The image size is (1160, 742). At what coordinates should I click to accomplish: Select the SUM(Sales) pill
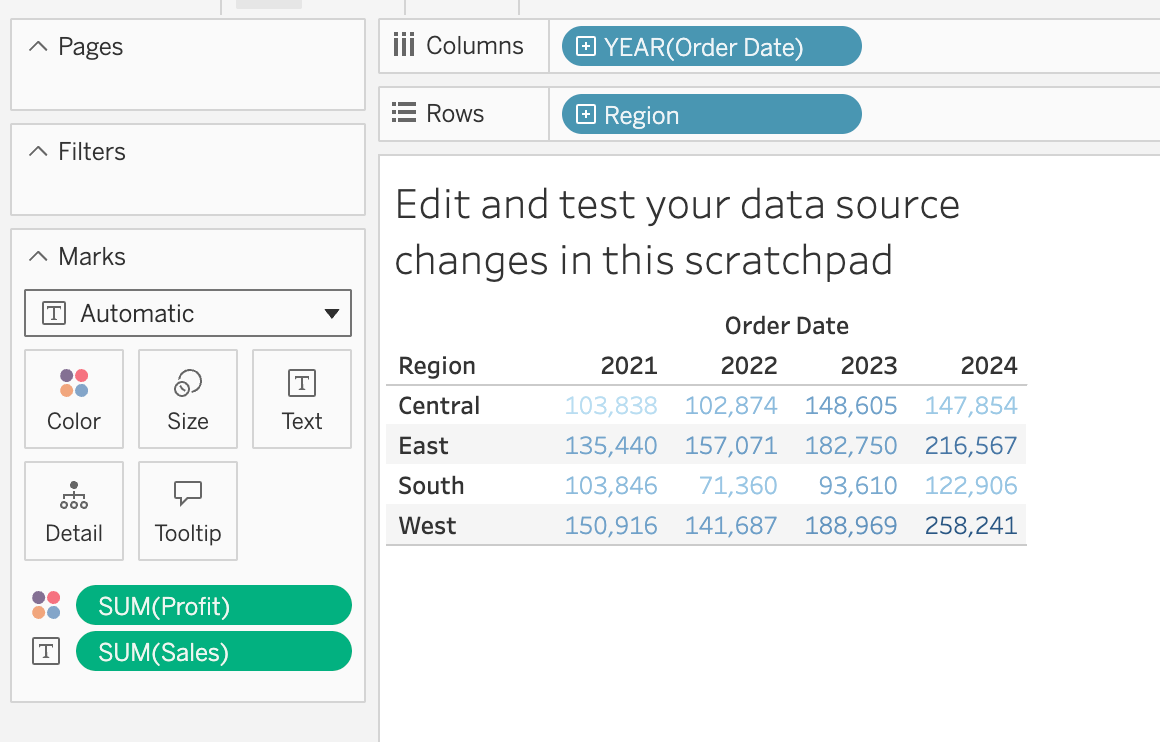[x=213, y=651]
